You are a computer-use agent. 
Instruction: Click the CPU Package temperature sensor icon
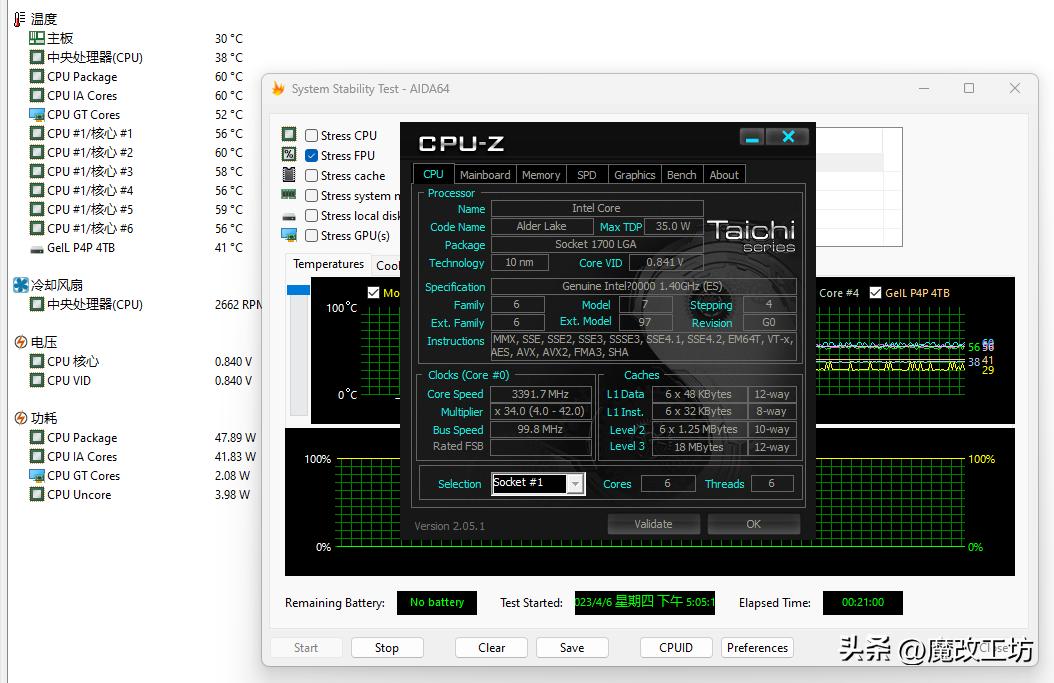click(x=36, y=77)
